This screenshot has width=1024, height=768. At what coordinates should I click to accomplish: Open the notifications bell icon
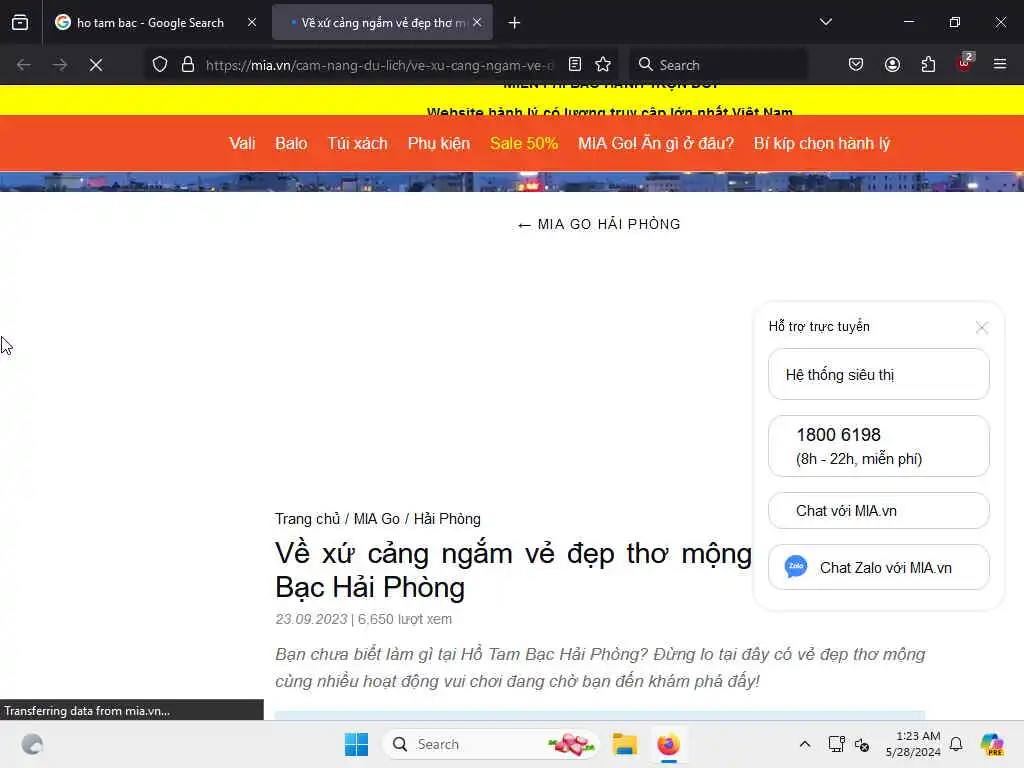click(x=956, y=744)
